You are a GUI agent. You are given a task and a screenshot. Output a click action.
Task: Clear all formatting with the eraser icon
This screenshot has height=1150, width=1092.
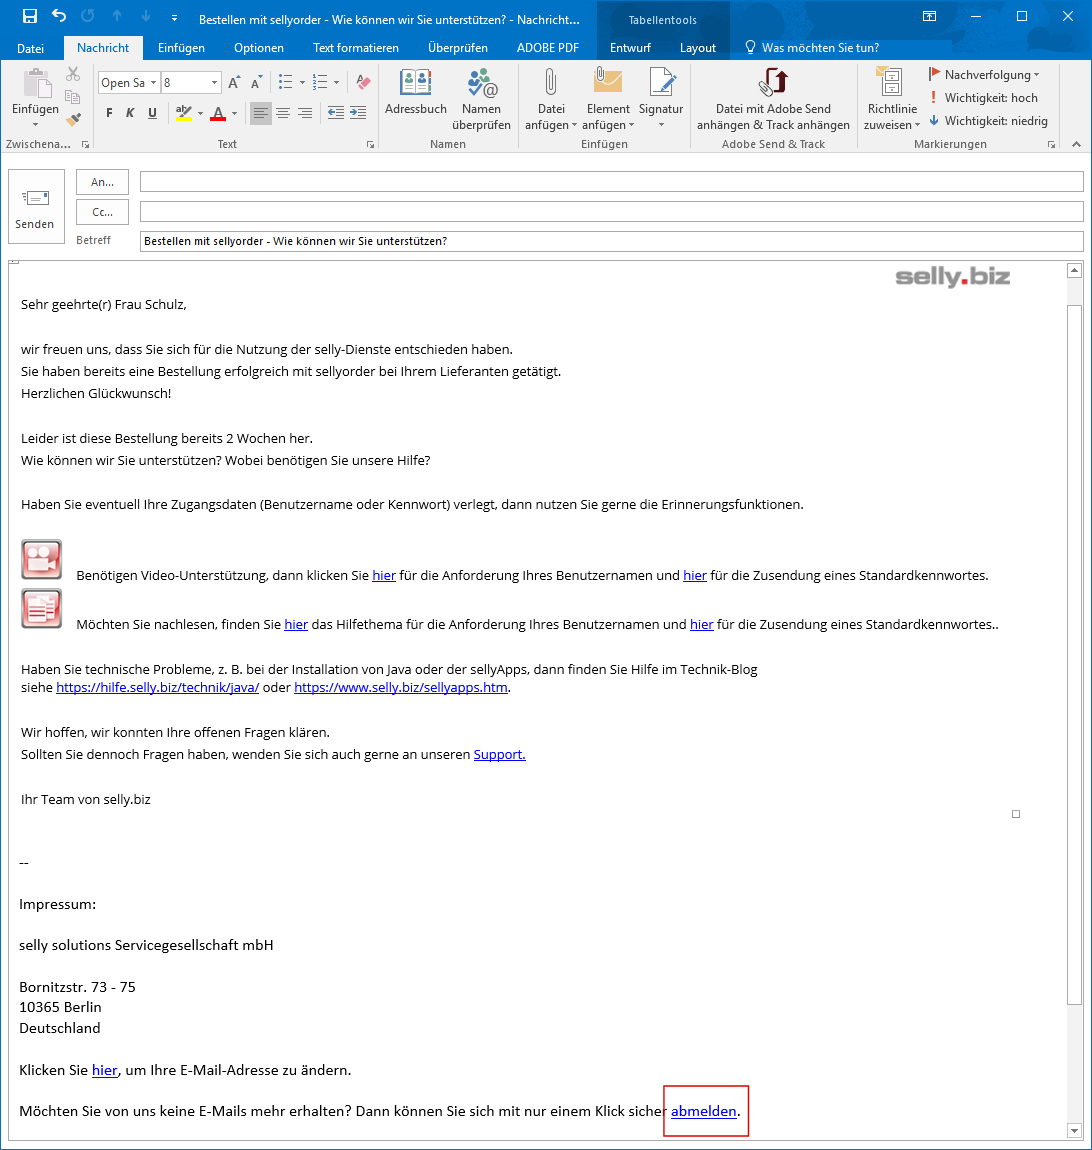click(363, 82)
